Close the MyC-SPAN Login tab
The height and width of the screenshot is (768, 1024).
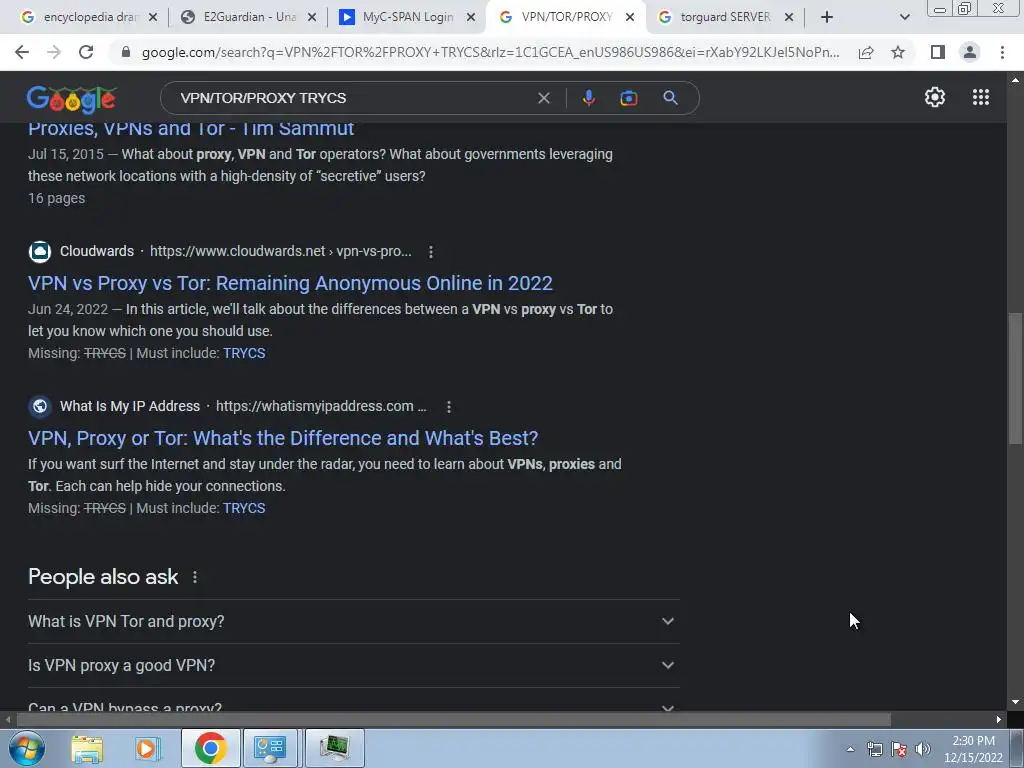coord(471,17)
